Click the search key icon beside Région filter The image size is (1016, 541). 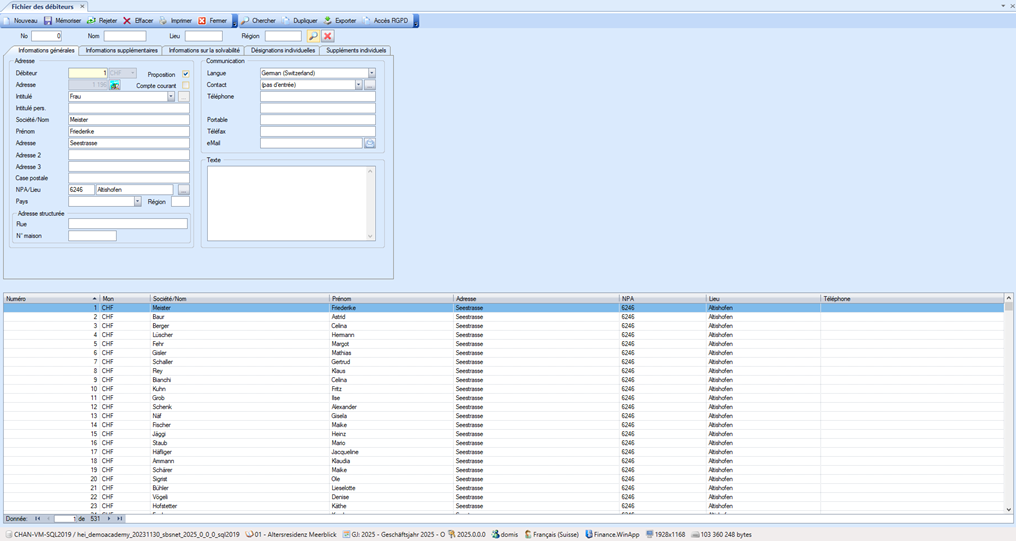tap(313, 36)
